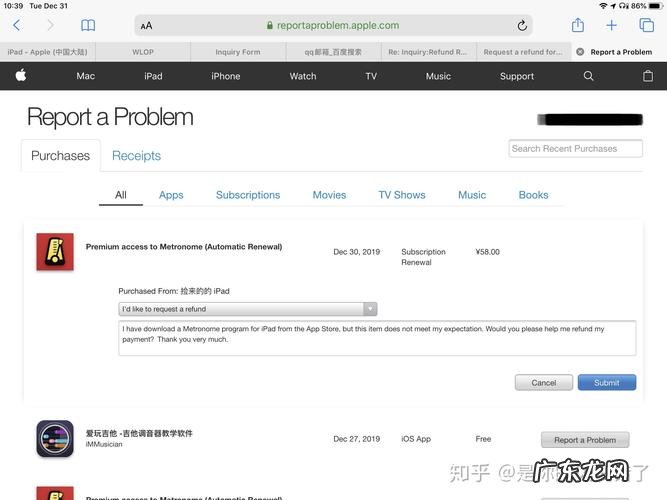Open the Apple site search magnifier
Image resolution: width=667 pixels, height=500 pixels.
coord(588,76)
